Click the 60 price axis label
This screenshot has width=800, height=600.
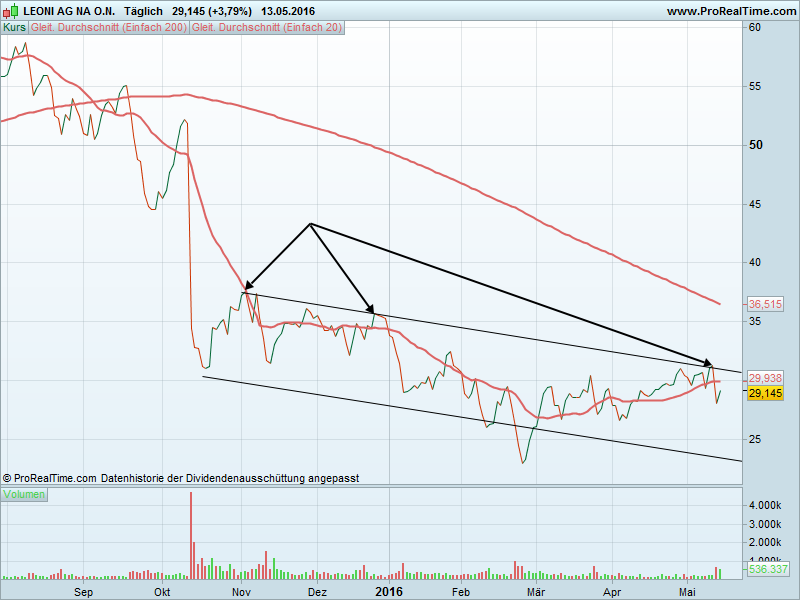pyautogui.click(x=755, y=27)
